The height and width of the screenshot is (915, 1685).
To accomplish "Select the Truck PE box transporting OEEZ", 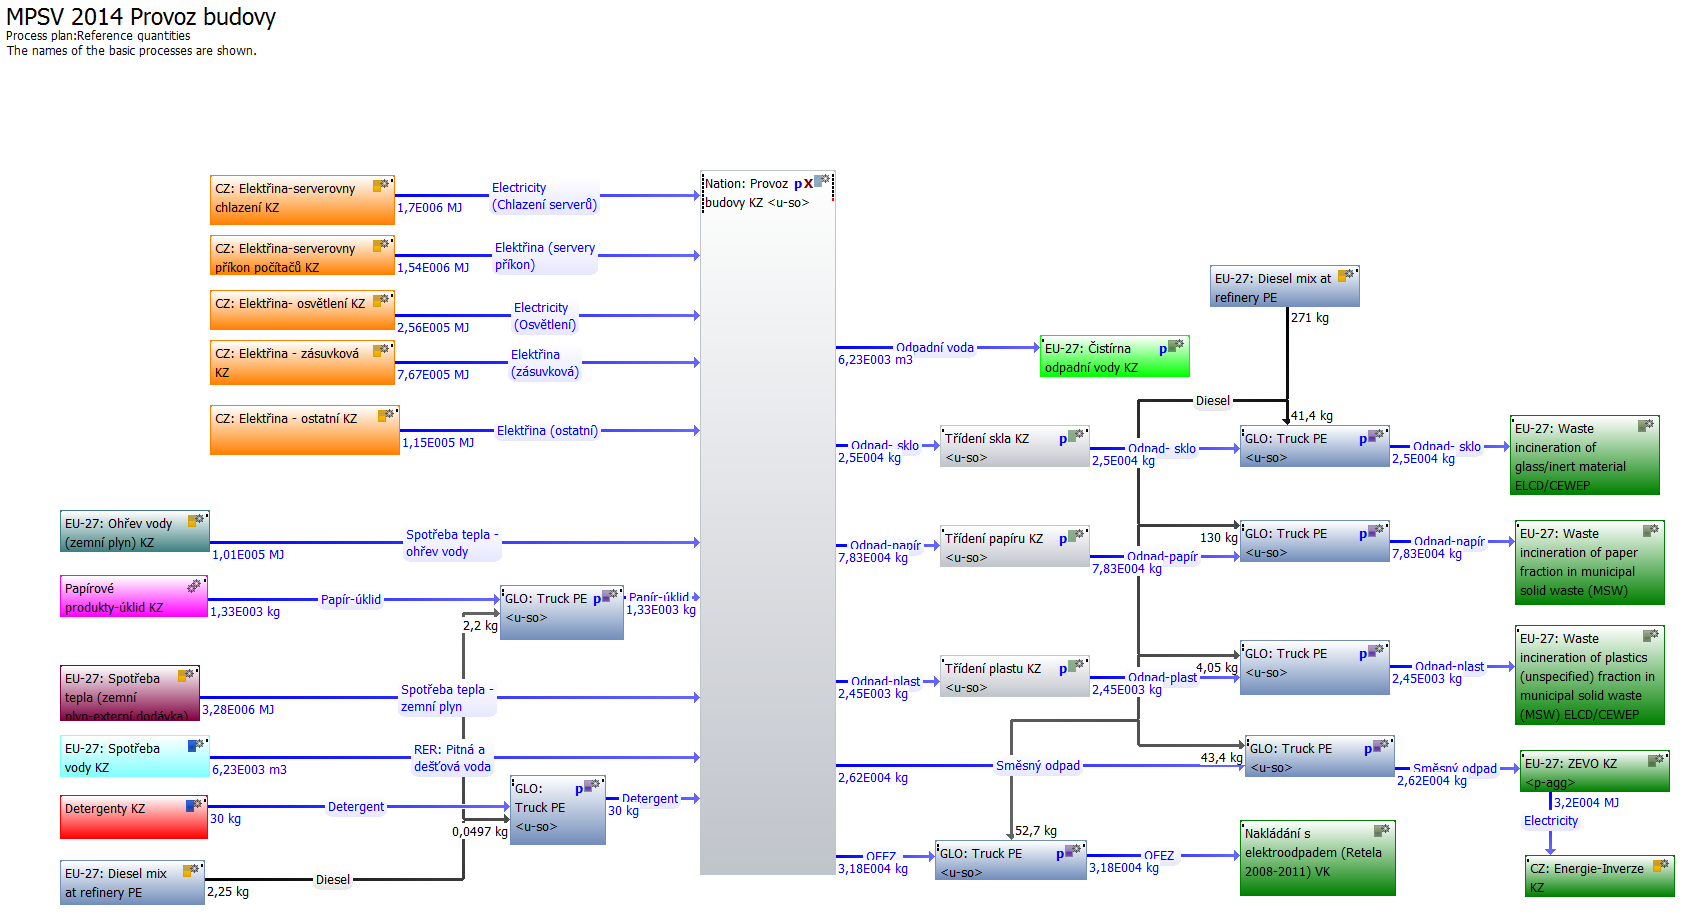I will 1011,861.
